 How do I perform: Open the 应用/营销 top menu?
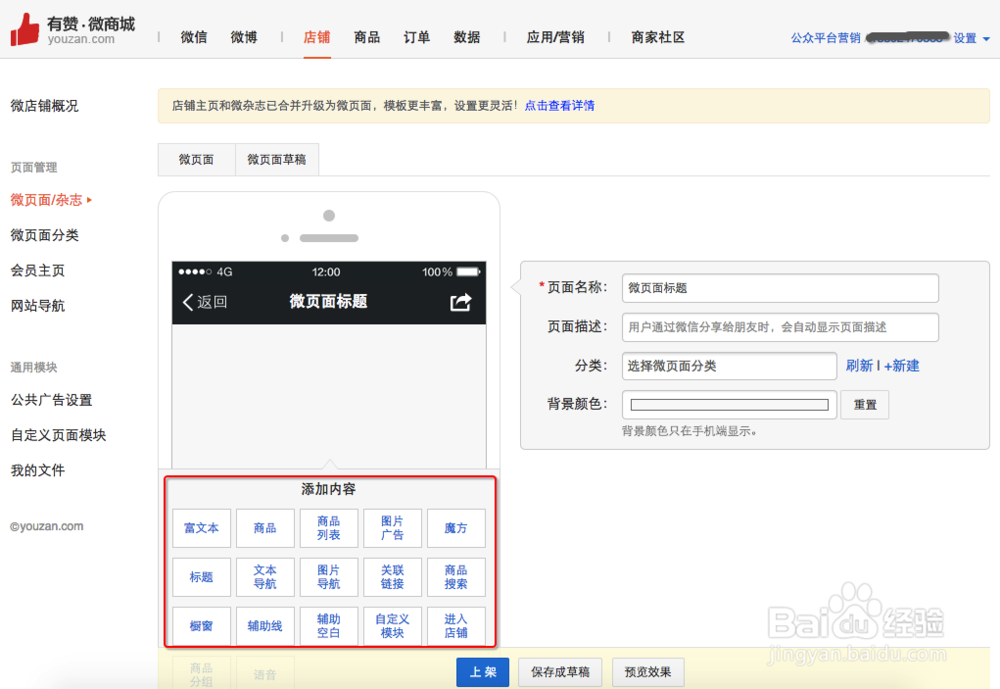pyautogui.click(x=555, y=37)
